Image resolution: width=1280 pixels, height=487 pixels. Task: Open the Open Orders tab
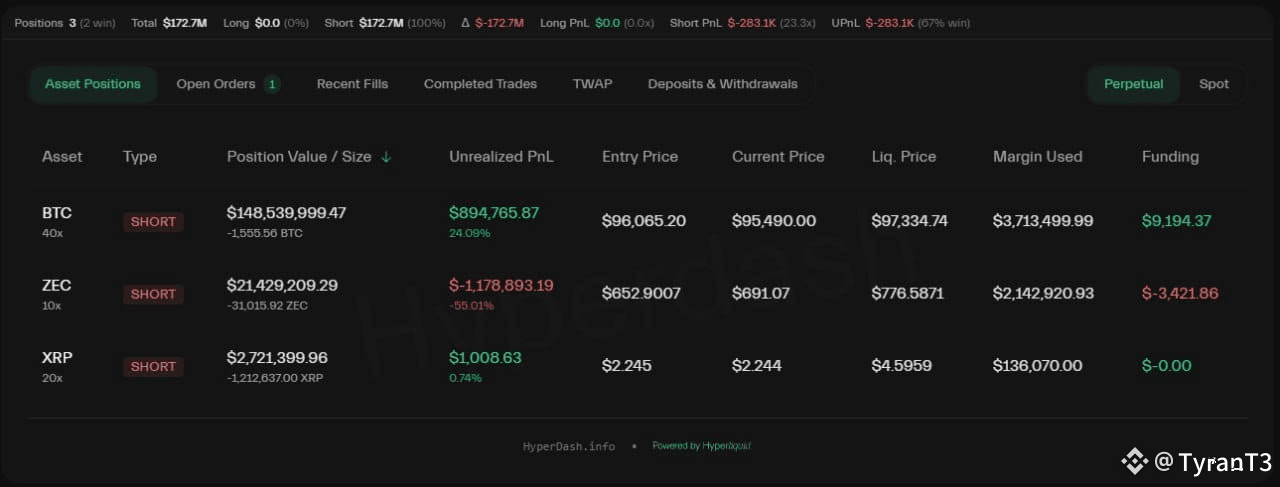tap(228, 84)
